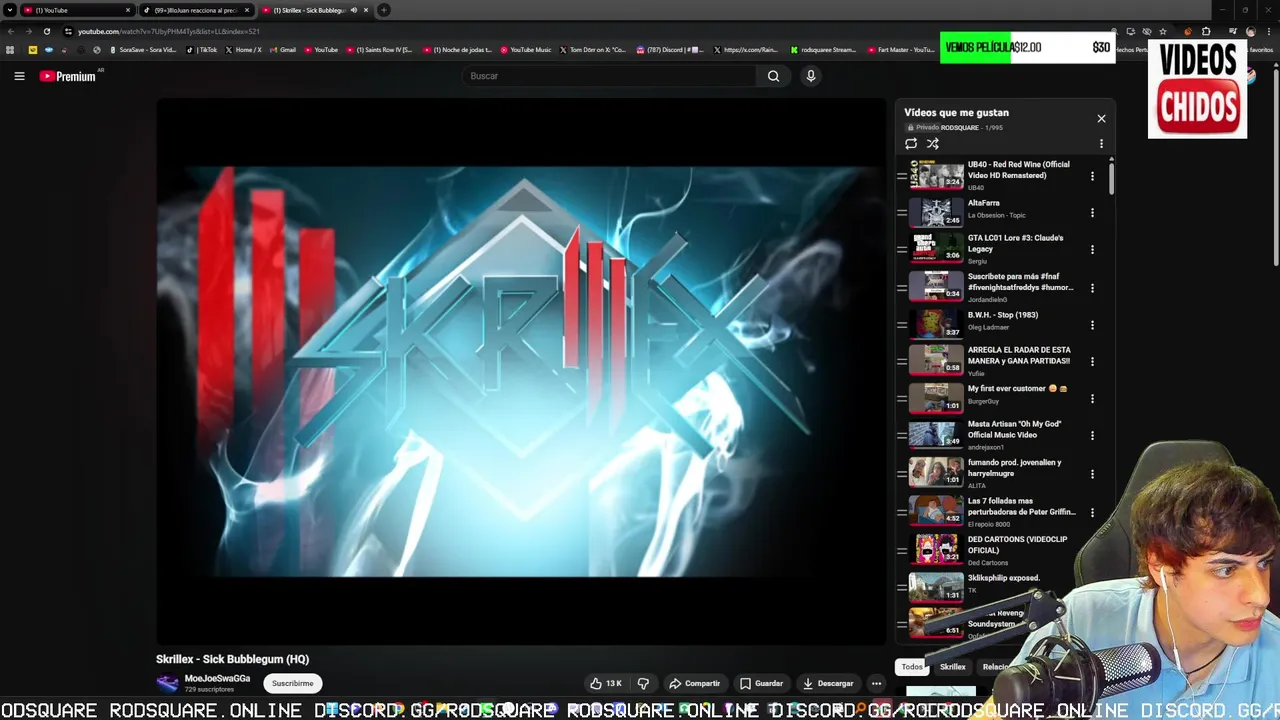Select the Skrillex filter chip
This screenshot has height=720, width=1280.
[x=953, y=667]
